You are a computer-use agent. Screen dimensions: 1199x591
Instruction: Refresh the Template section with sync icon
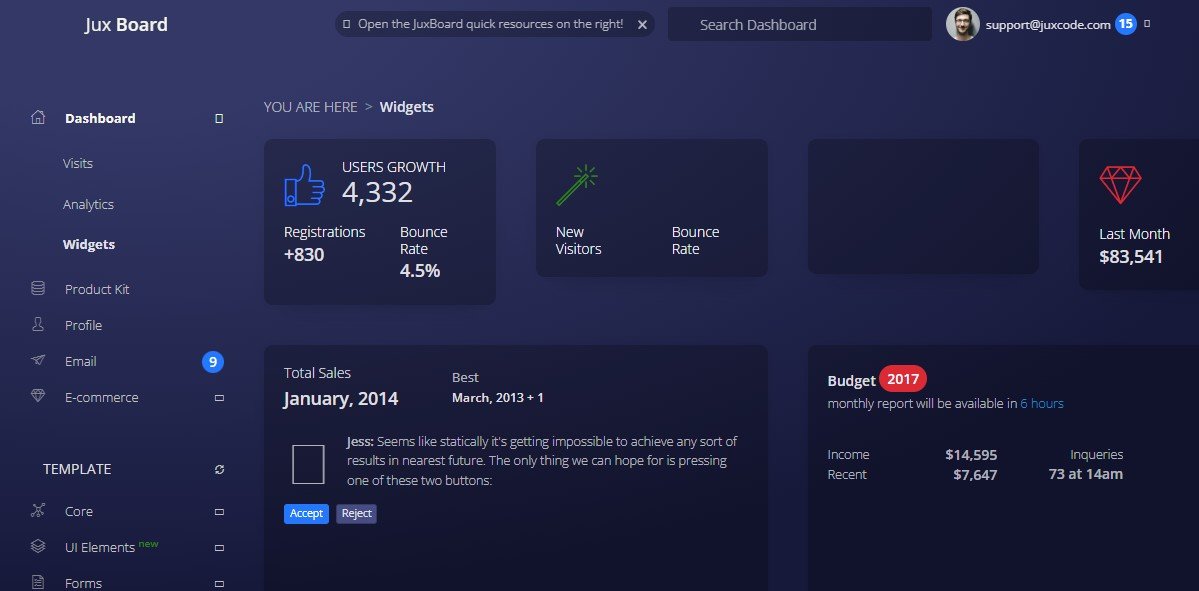(x=219, y=469)
